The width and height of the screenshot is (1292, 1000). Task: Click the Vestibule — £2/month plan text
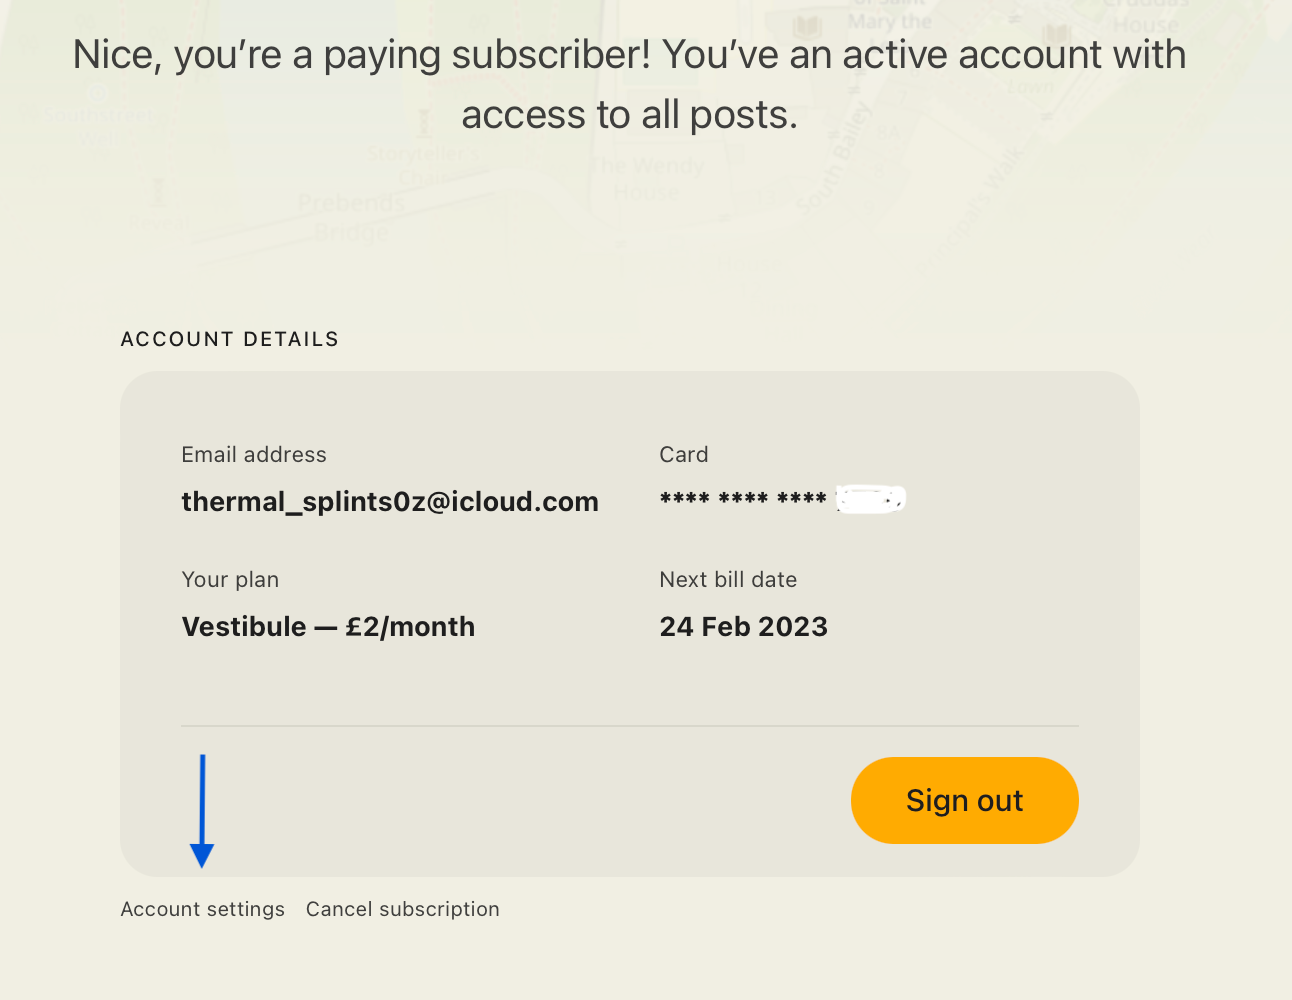pyautogui.click(x=328, y=627)
